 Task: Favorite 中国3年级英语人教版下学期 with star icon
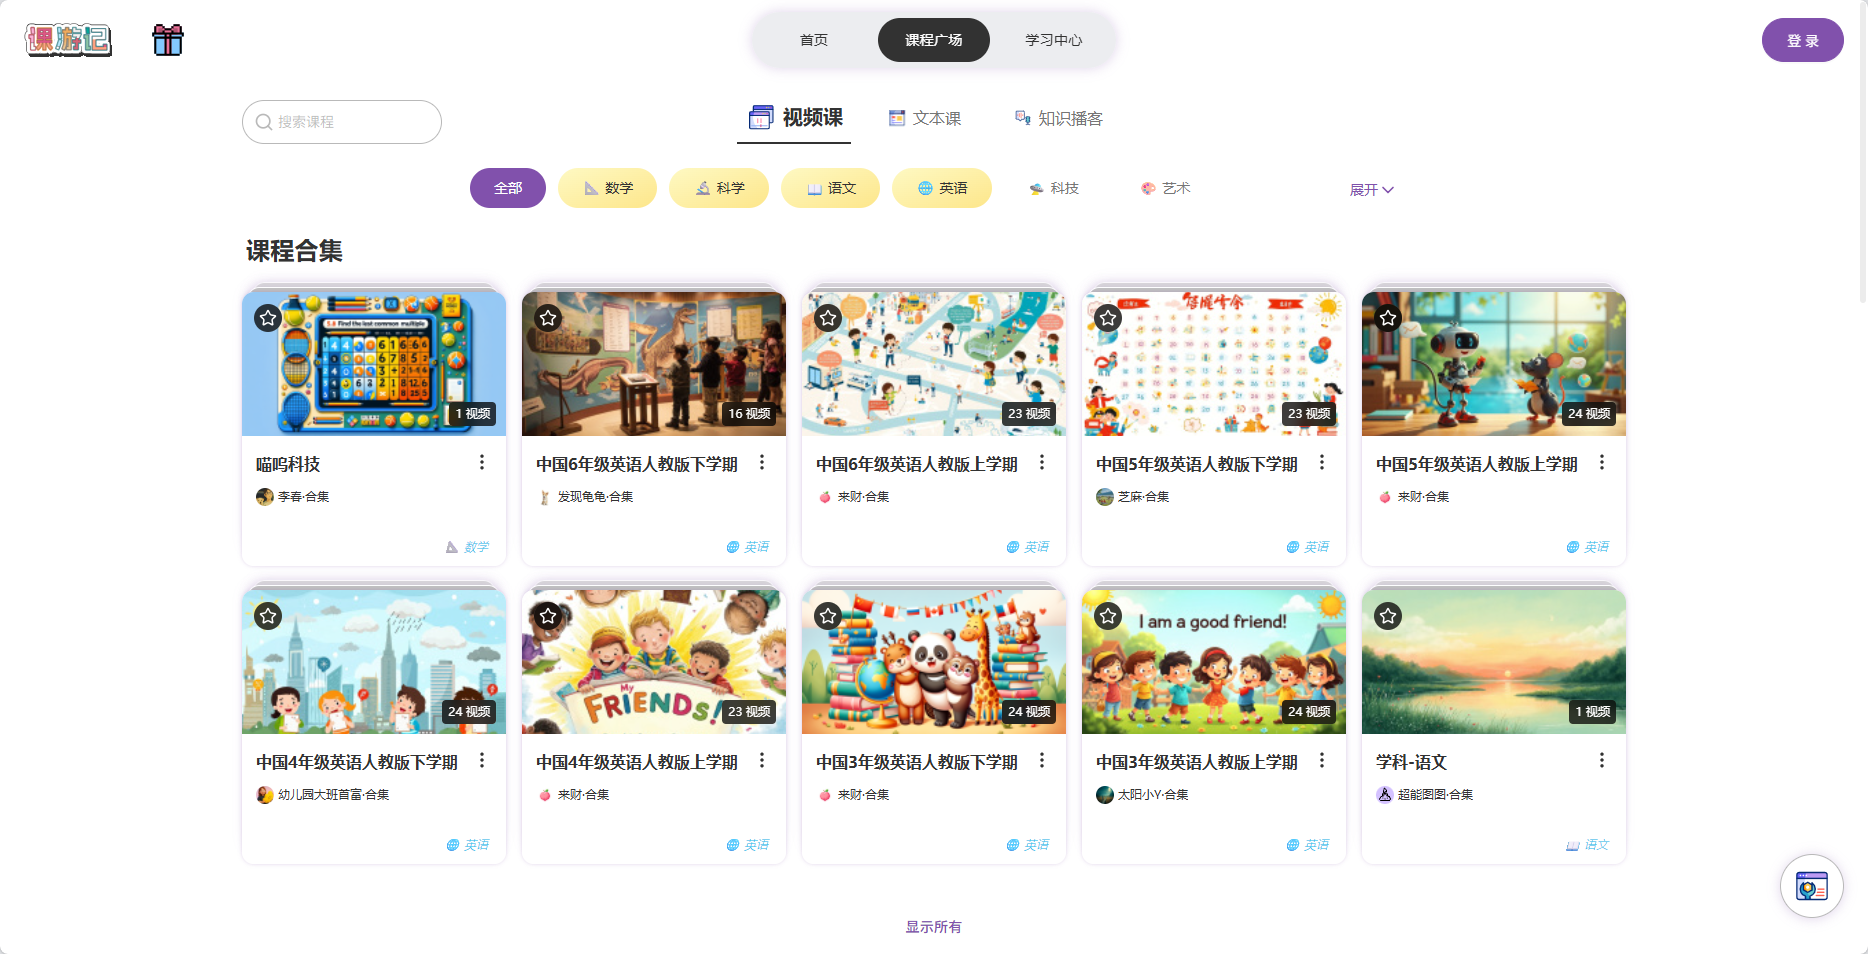(x=828, y=616)
